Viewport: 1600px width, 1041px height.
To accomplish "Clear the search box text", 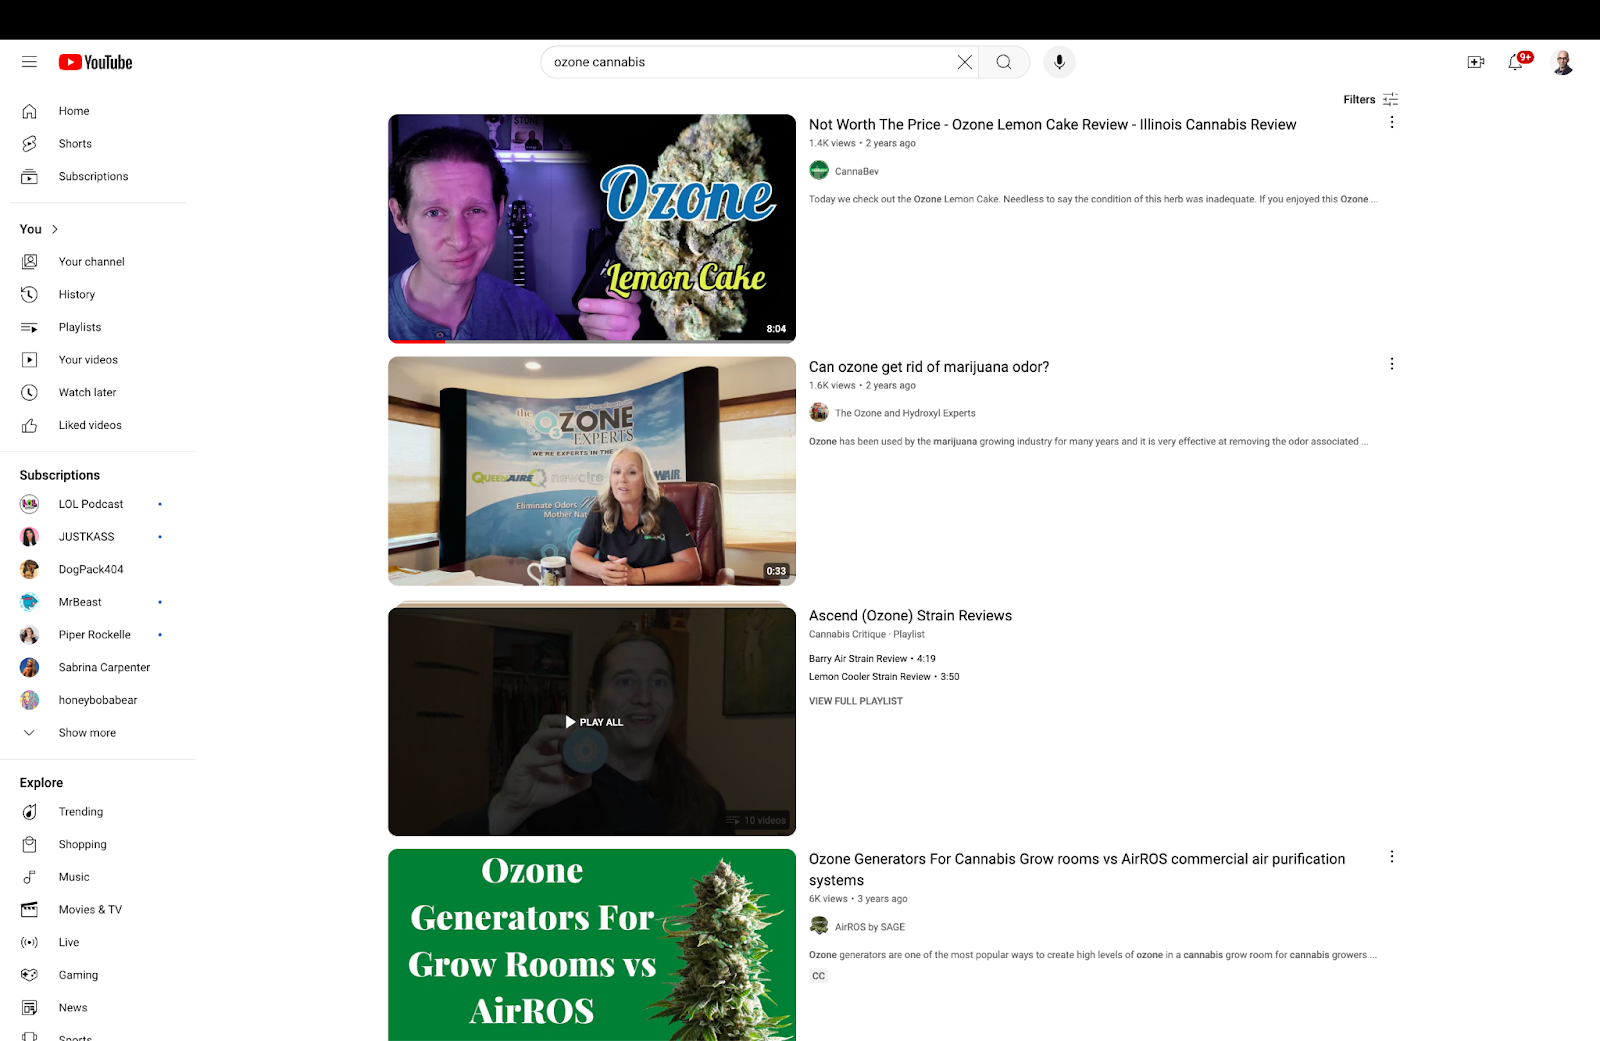I will [x=964, y=62].
